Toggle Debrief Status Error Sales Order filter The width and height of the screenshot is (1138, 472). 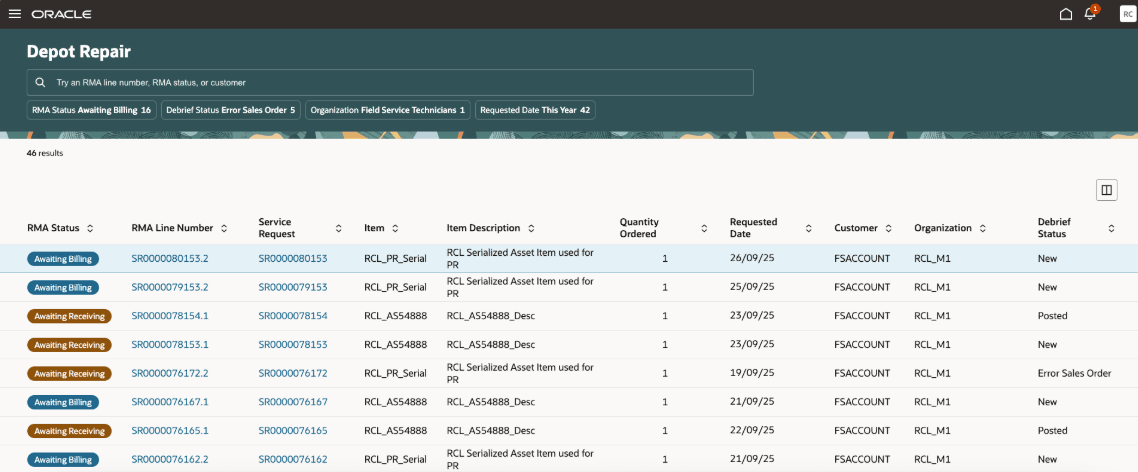pos(230,110)
